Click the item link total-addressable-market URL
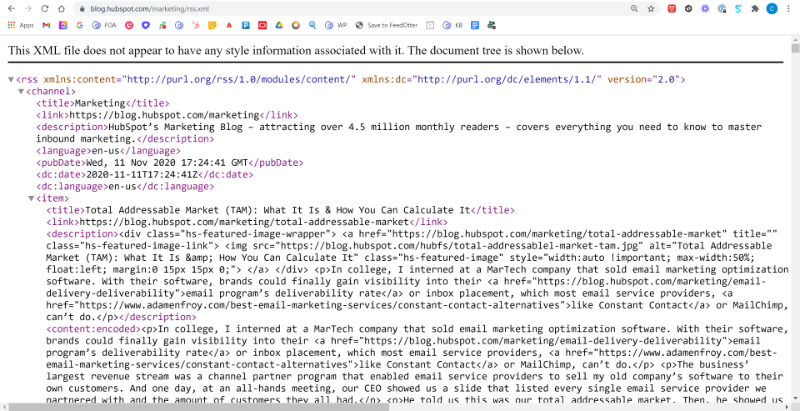This screenshot has width=800, height=411. coord(244,222)
